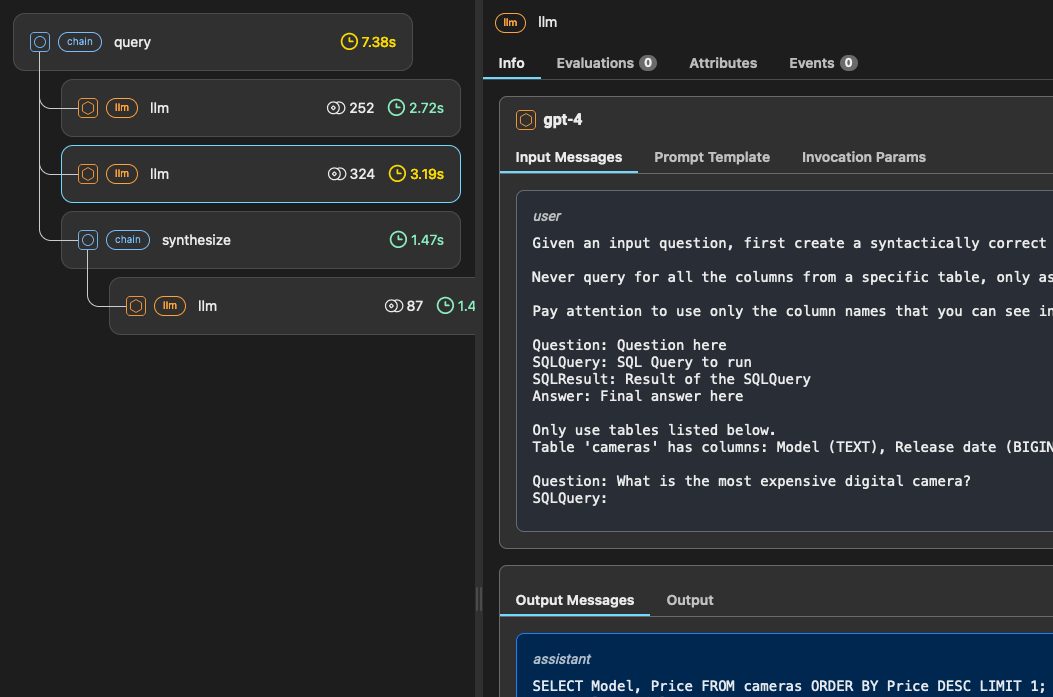Collapse the synthesize chain node

(x=87, y=240)
